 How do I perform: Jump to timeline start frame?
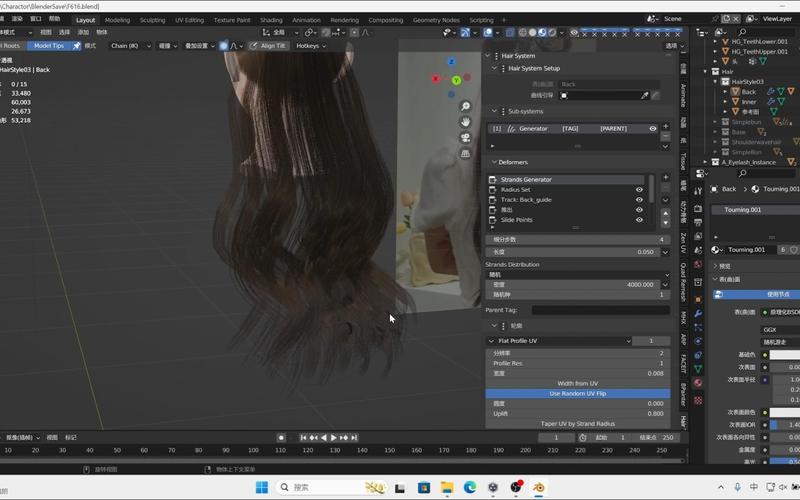303,438
